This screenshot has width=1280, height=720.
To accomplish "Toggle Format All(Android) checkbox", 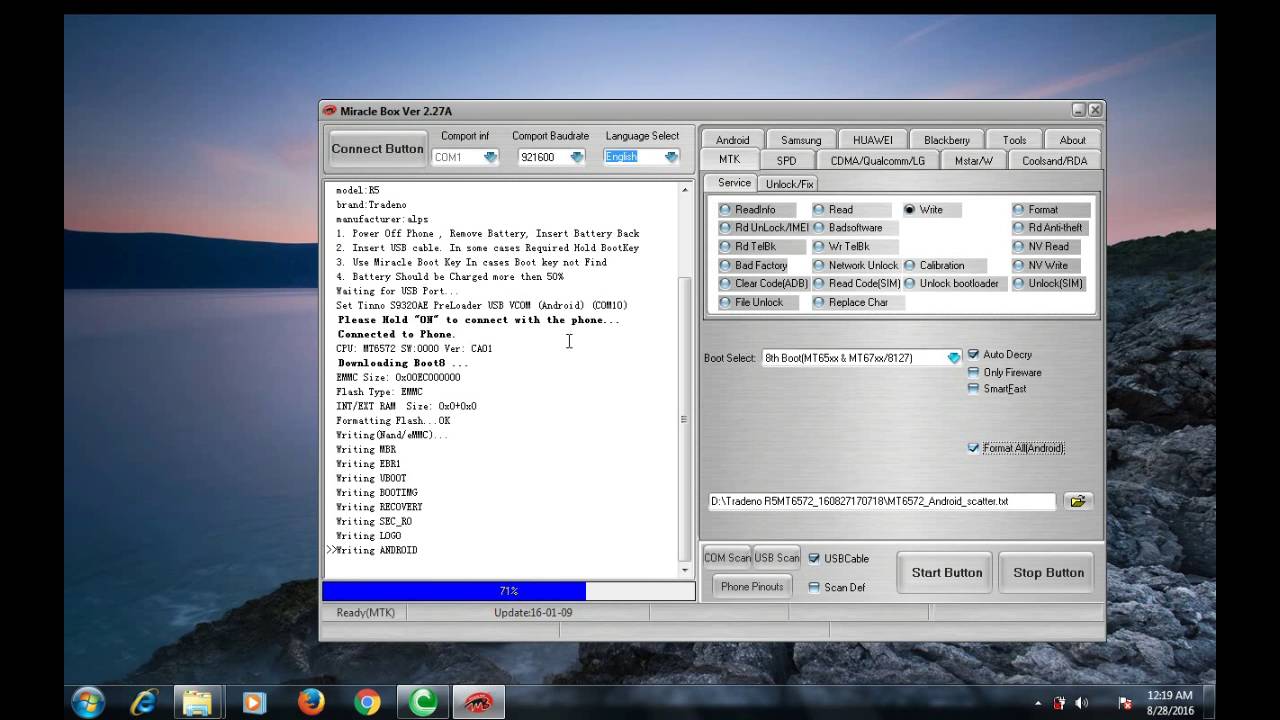I will (x=973, y=448).
